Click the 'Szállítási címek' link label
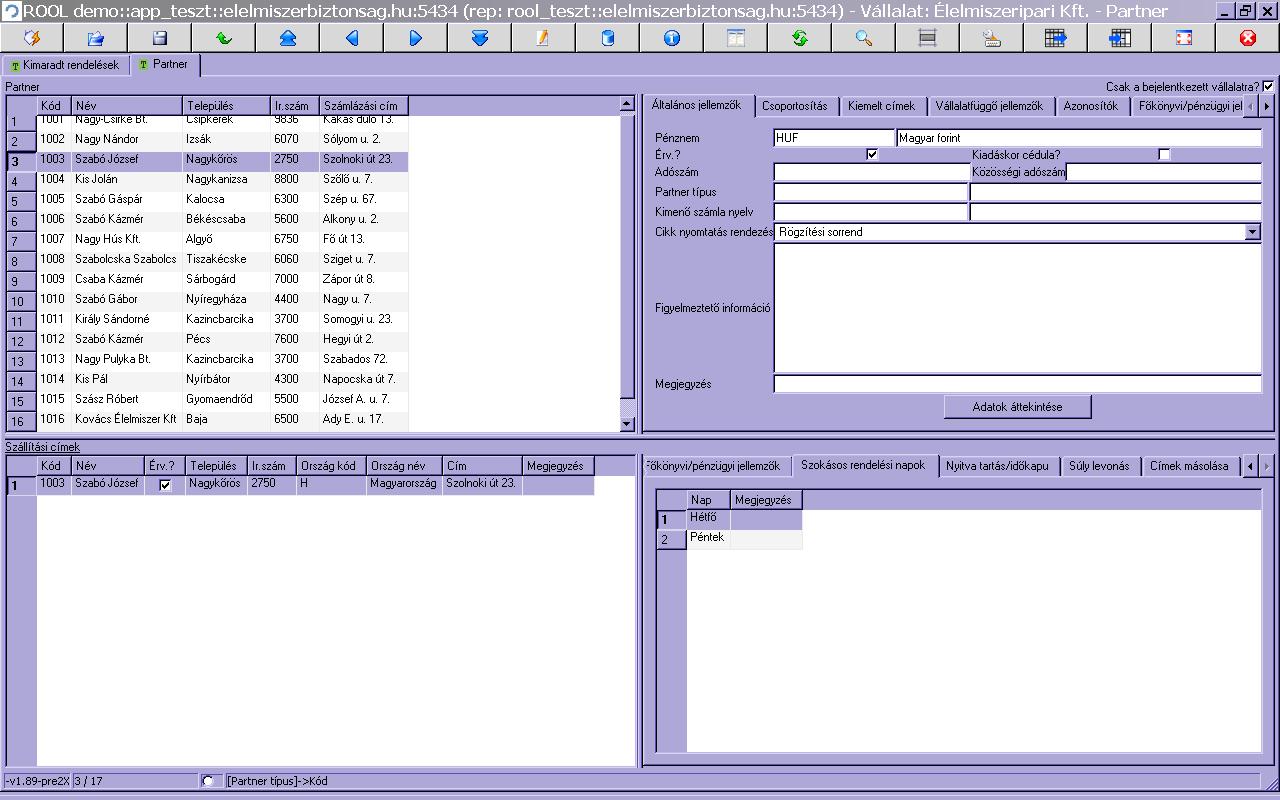Screen dimensions: 1280x800 point(43,447)
